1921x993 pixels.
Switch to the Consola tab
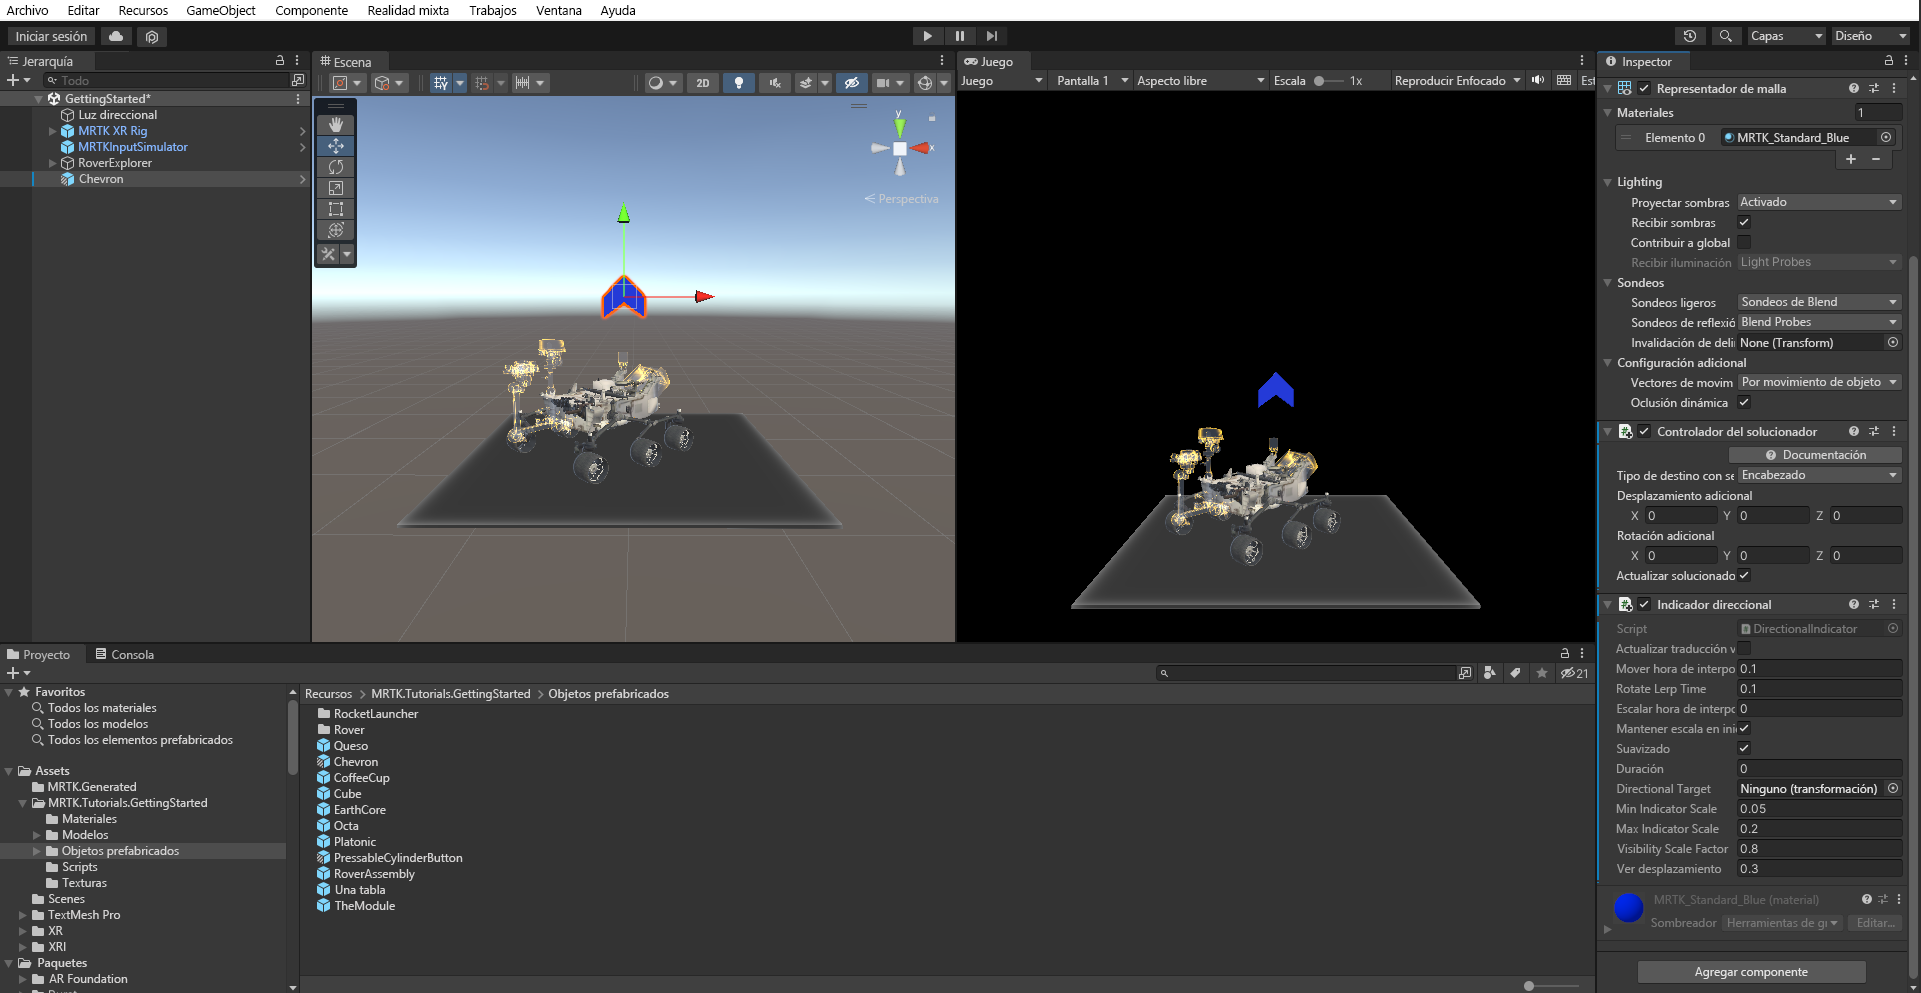[124, 655]
